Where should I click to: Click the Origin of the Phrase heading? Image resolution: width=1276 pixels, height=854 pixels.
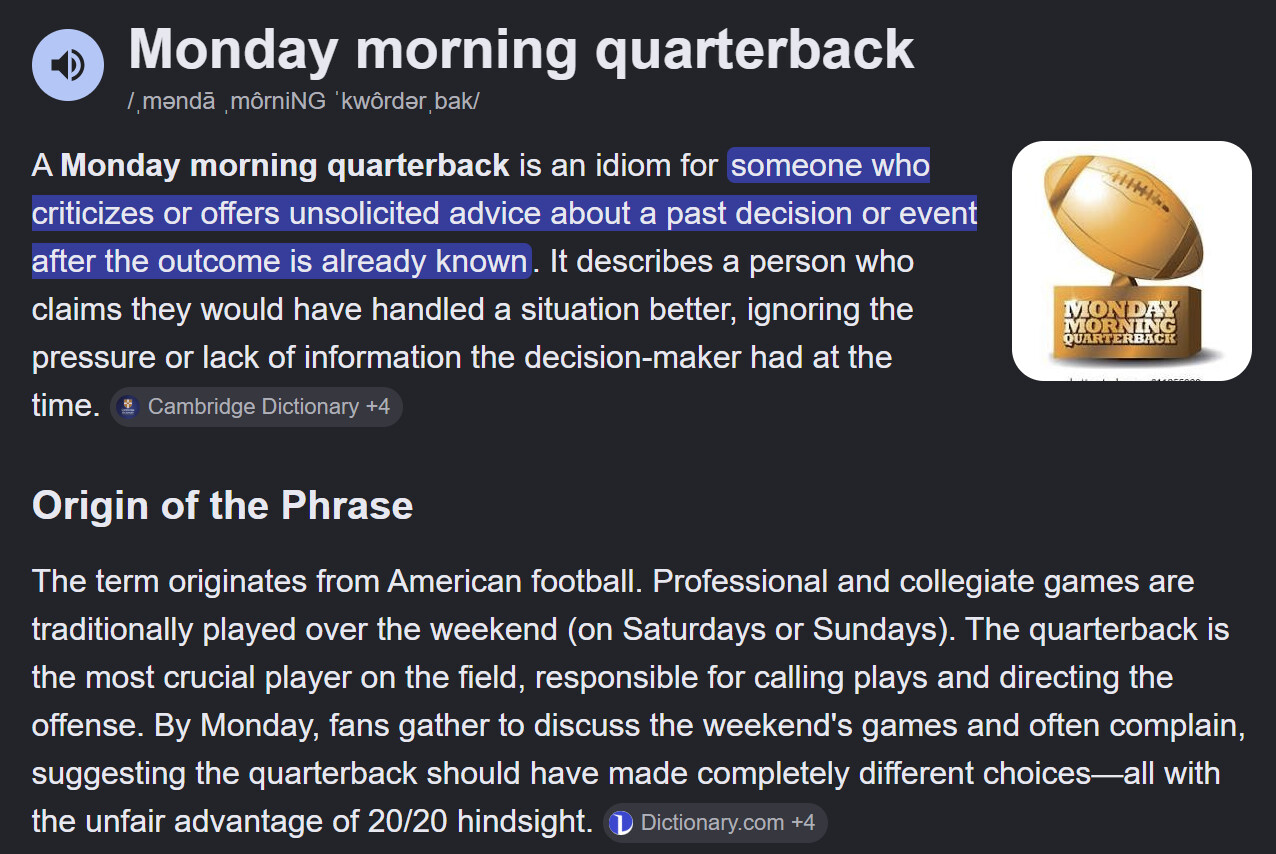(x=222, y=505)
